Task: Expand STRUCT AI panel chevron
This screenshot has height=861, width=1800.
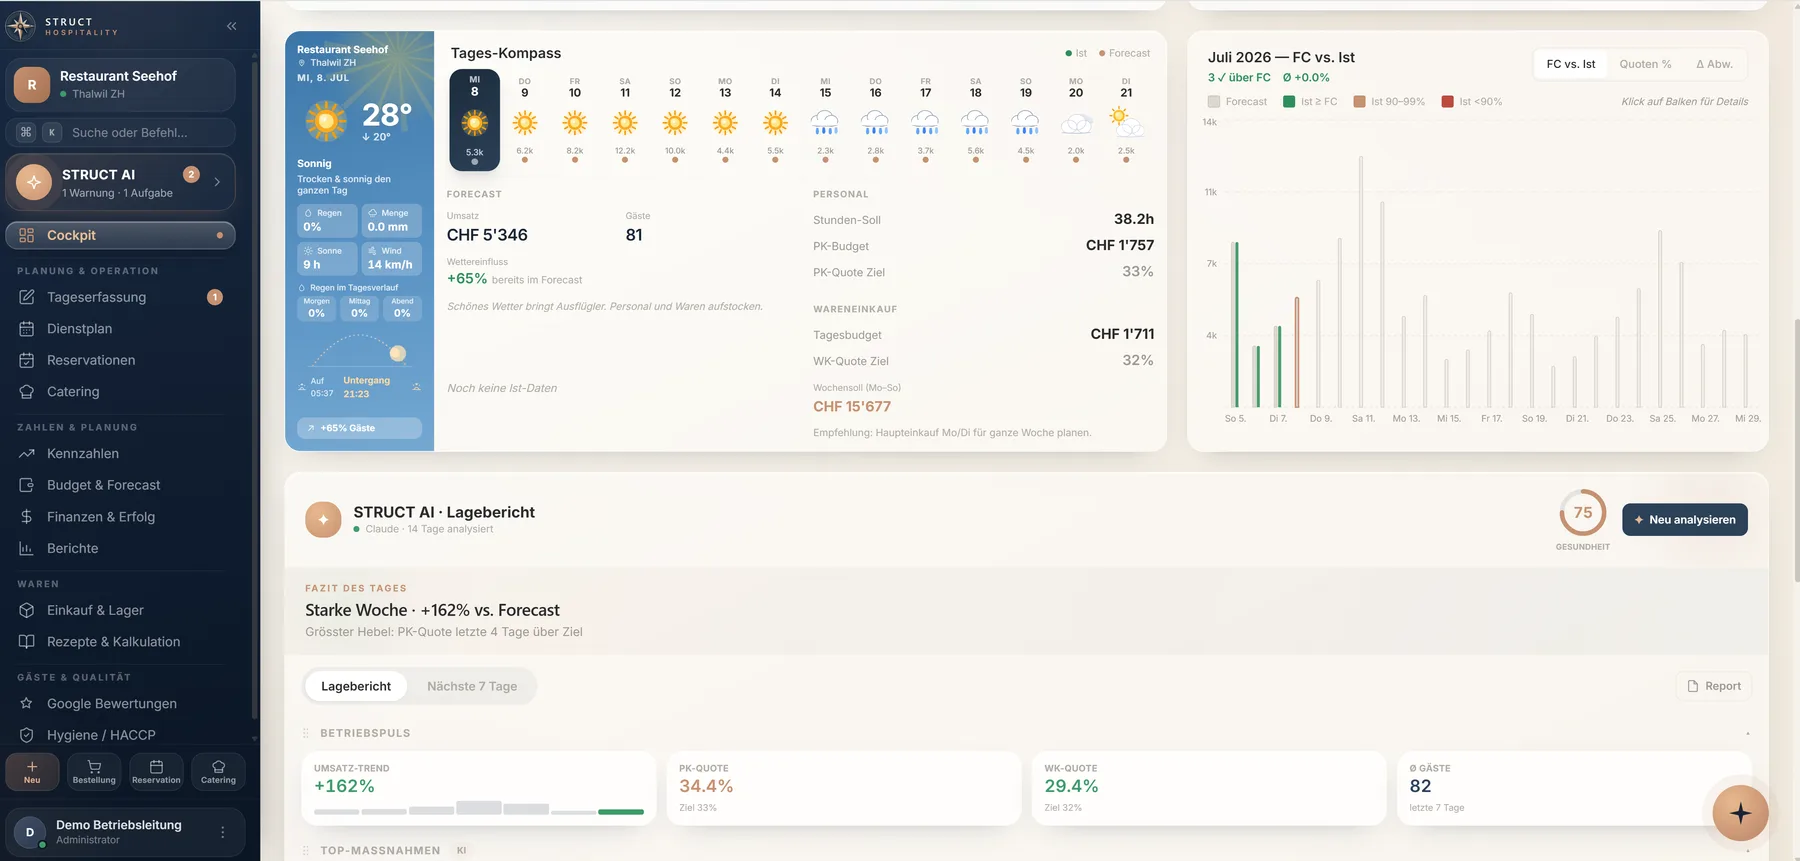Action: point(217,182)
